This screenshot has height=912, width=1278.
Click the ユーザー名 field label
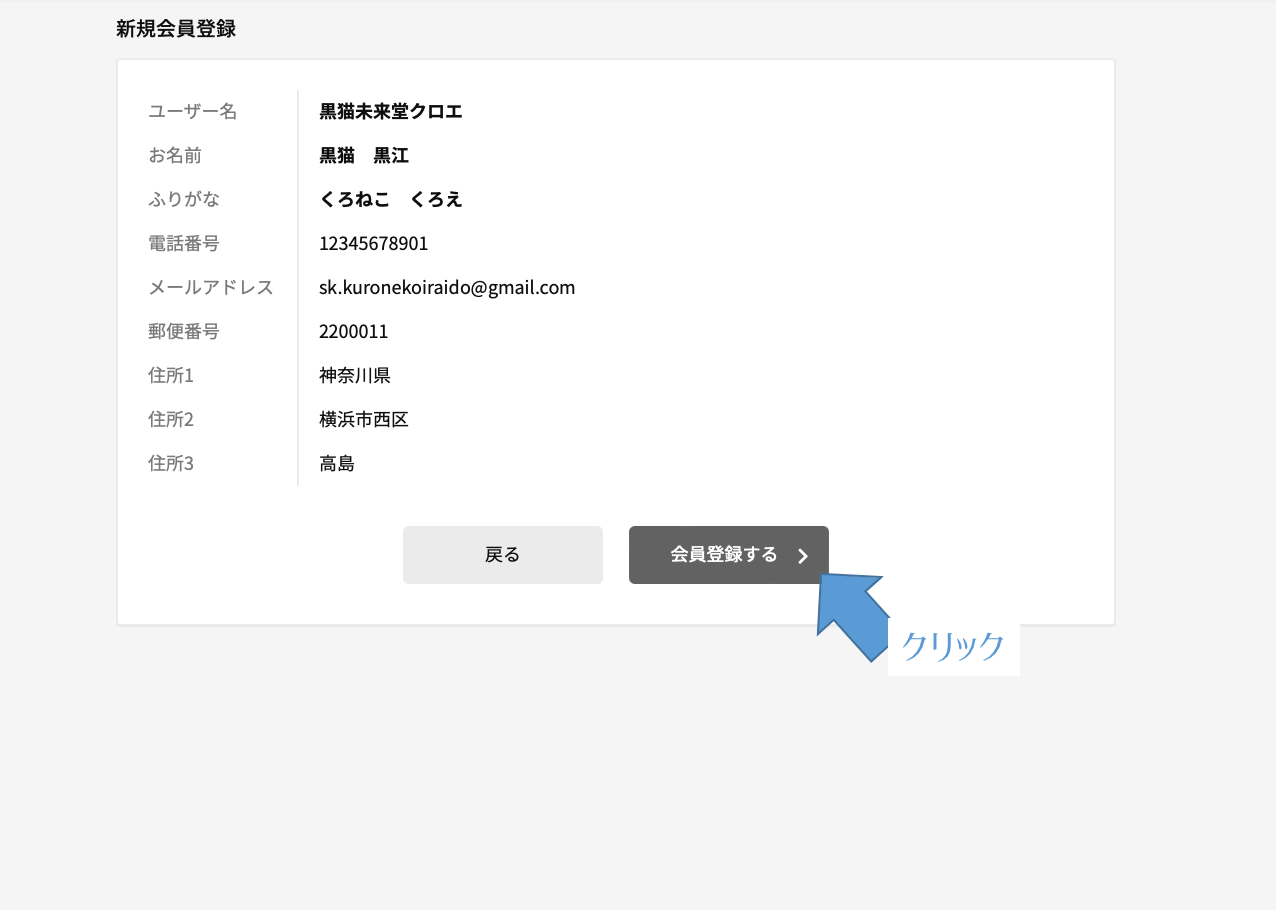pos(192,111)
